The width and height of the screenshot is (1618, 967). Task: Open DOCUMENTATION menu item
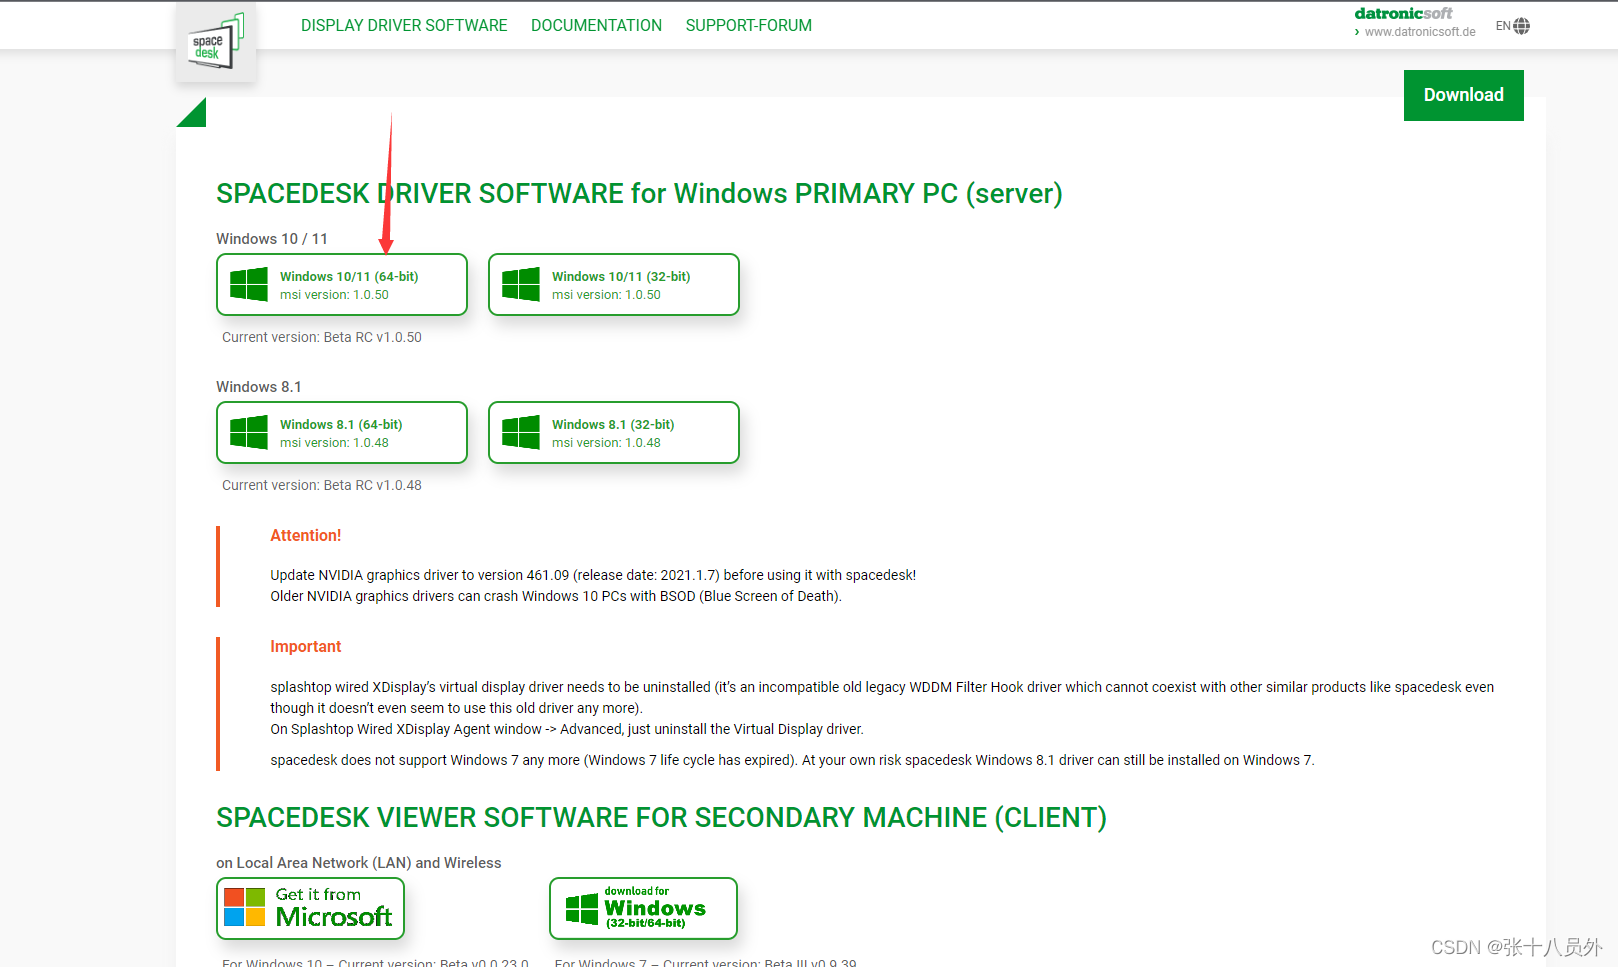coord(596,25)
